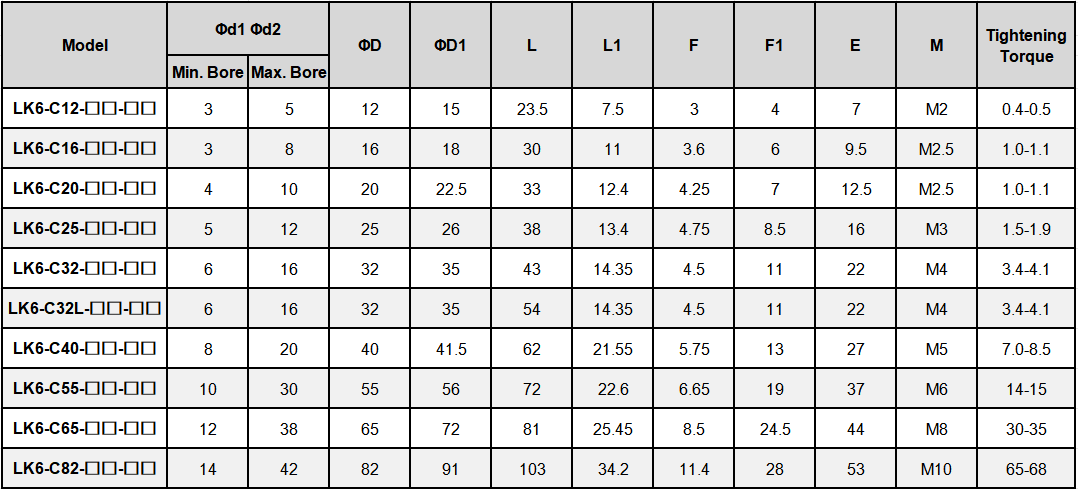This screenshot has height=489, width=1078.
Task: Click the Φd1 Φd2 merged header
Action: (x=248, y=29)
